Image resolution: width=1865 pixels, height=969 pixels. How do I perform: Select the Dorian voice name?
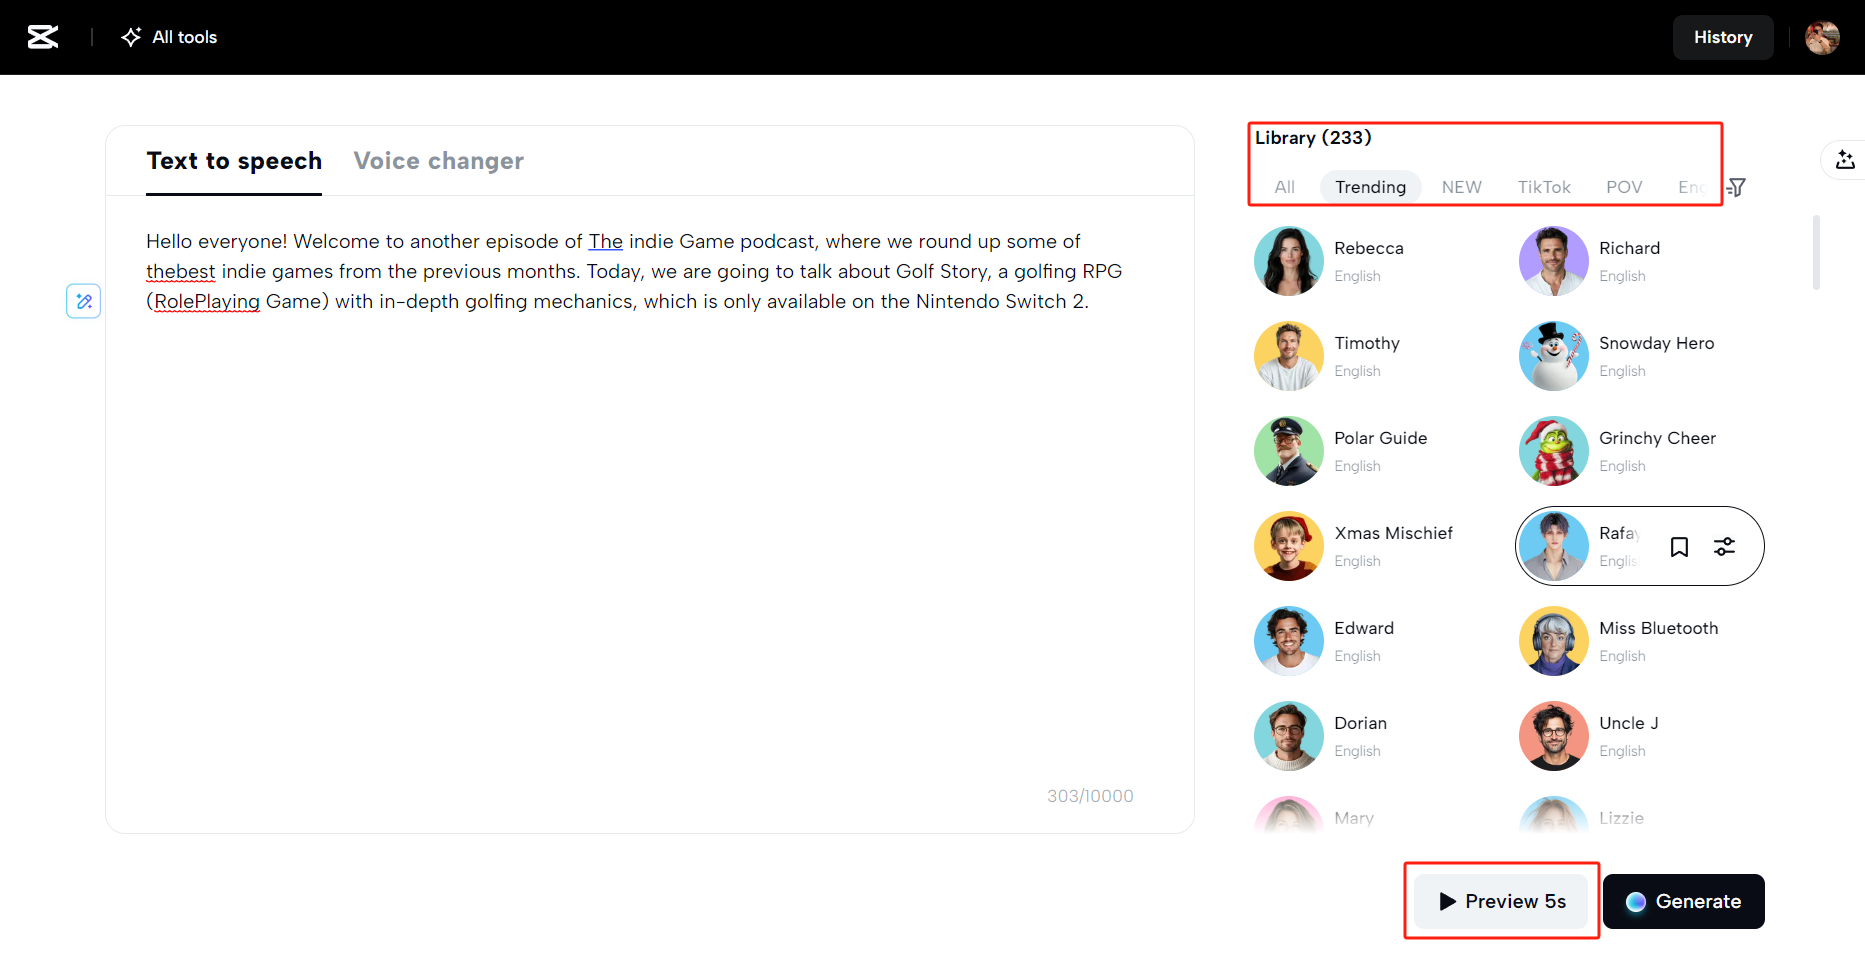click(1361, 723)
